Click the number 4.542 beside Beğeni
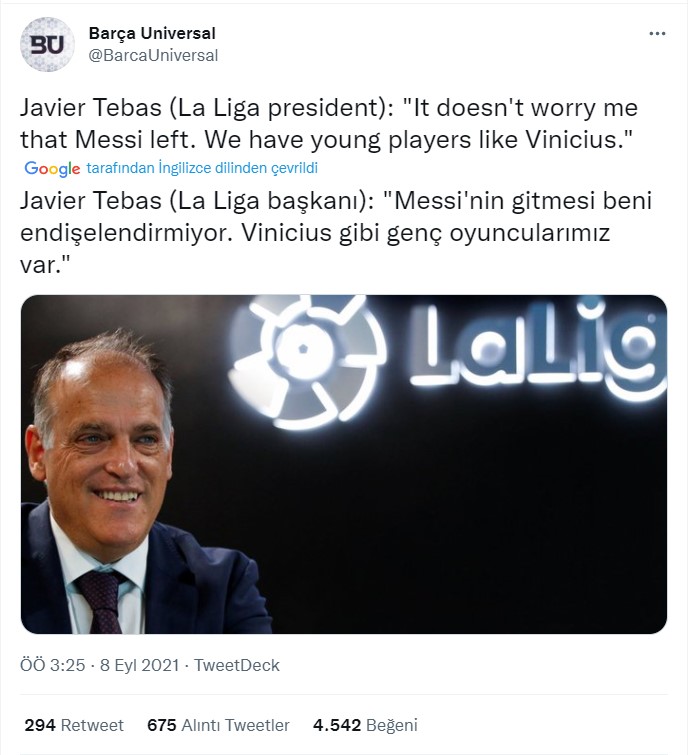This screenshot has height=755, width=693. 336,725
